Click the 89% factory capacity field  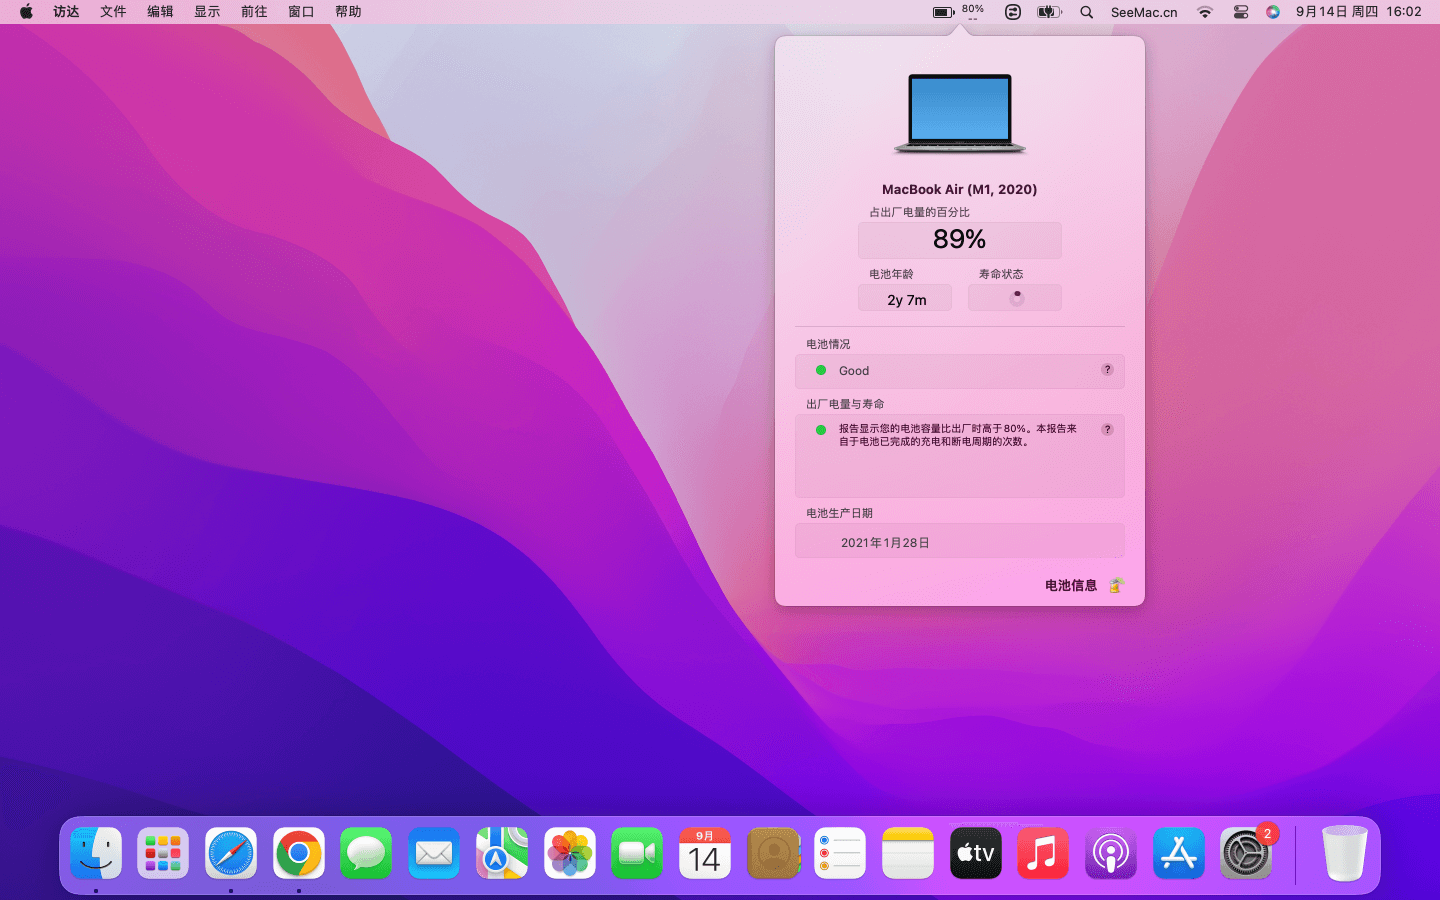tap(959, 240)
